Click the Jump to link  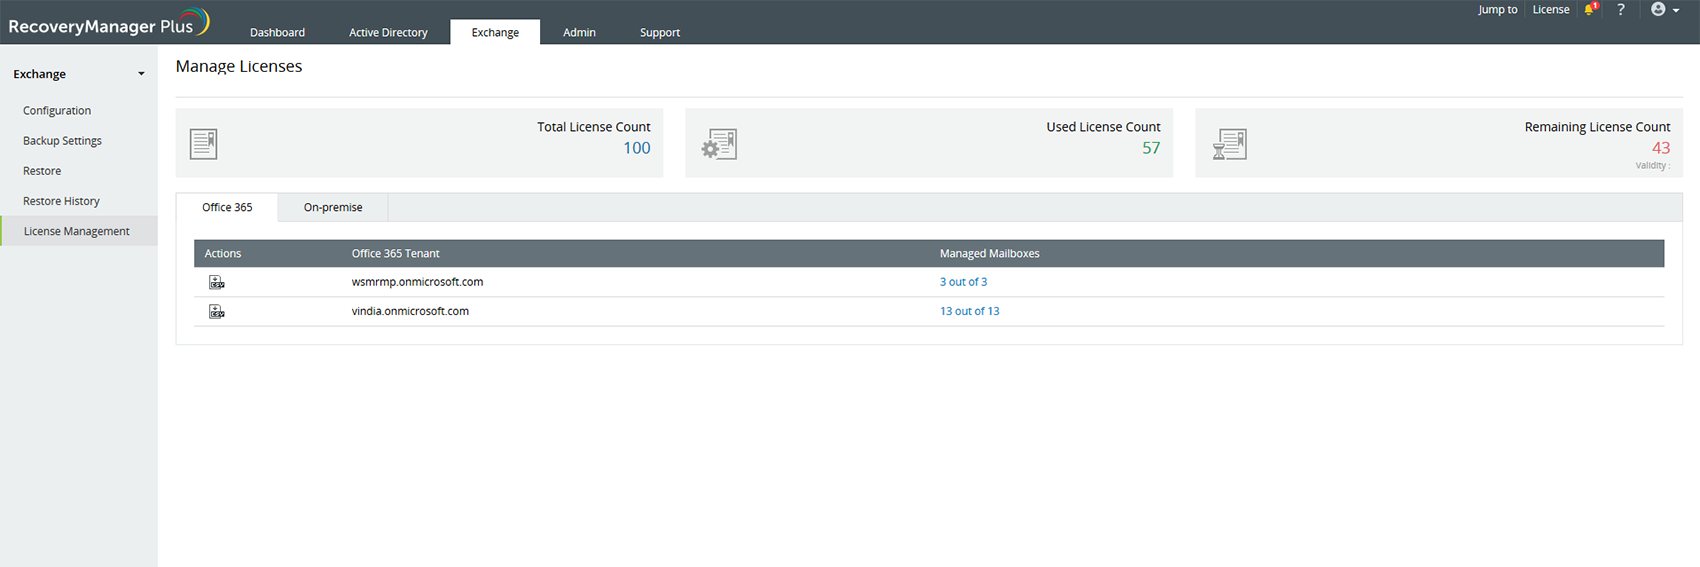[1497, 9]
